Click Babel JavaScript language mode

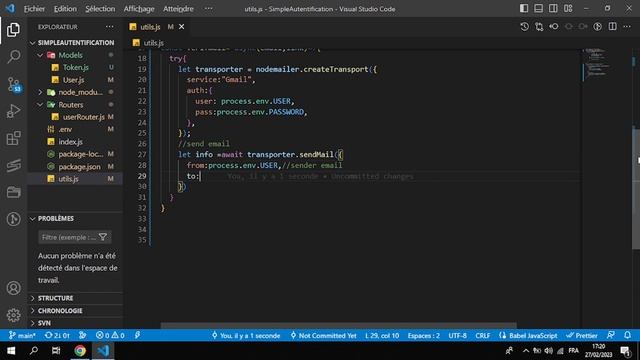point(528,336)
